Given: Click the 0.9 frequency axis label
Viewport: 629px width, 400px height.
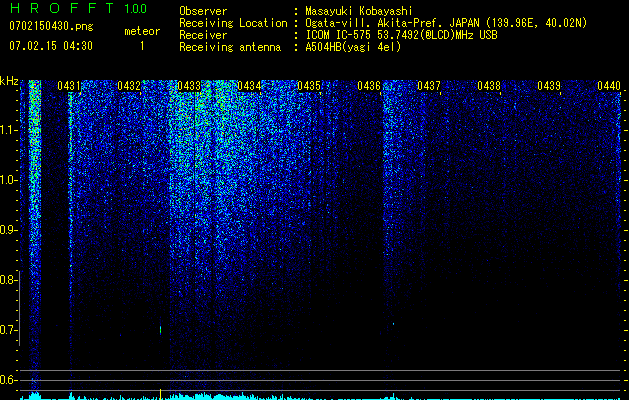Looking at the screenshot, I should tap(8, 230).
